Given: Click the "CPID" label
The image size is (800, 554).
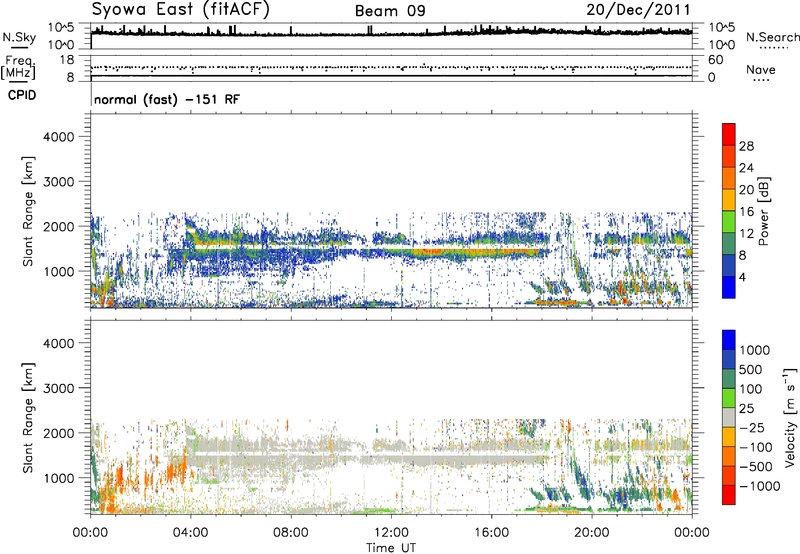Looking at the screenshot, I should pos(22,95).
